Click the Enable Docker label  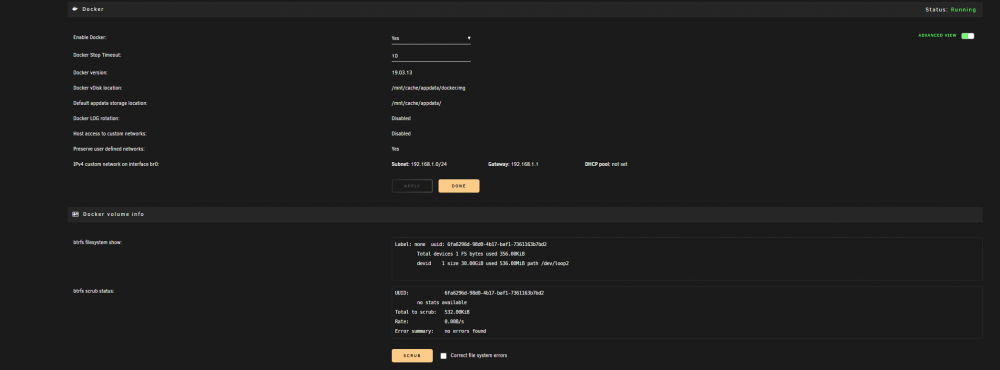(x=90, y=38)
